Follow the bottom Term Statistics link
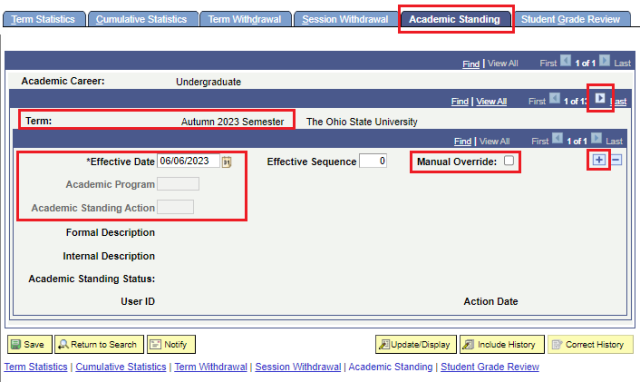Image resolution: width=640 pixels, height=382 pixels. (36, 367)
